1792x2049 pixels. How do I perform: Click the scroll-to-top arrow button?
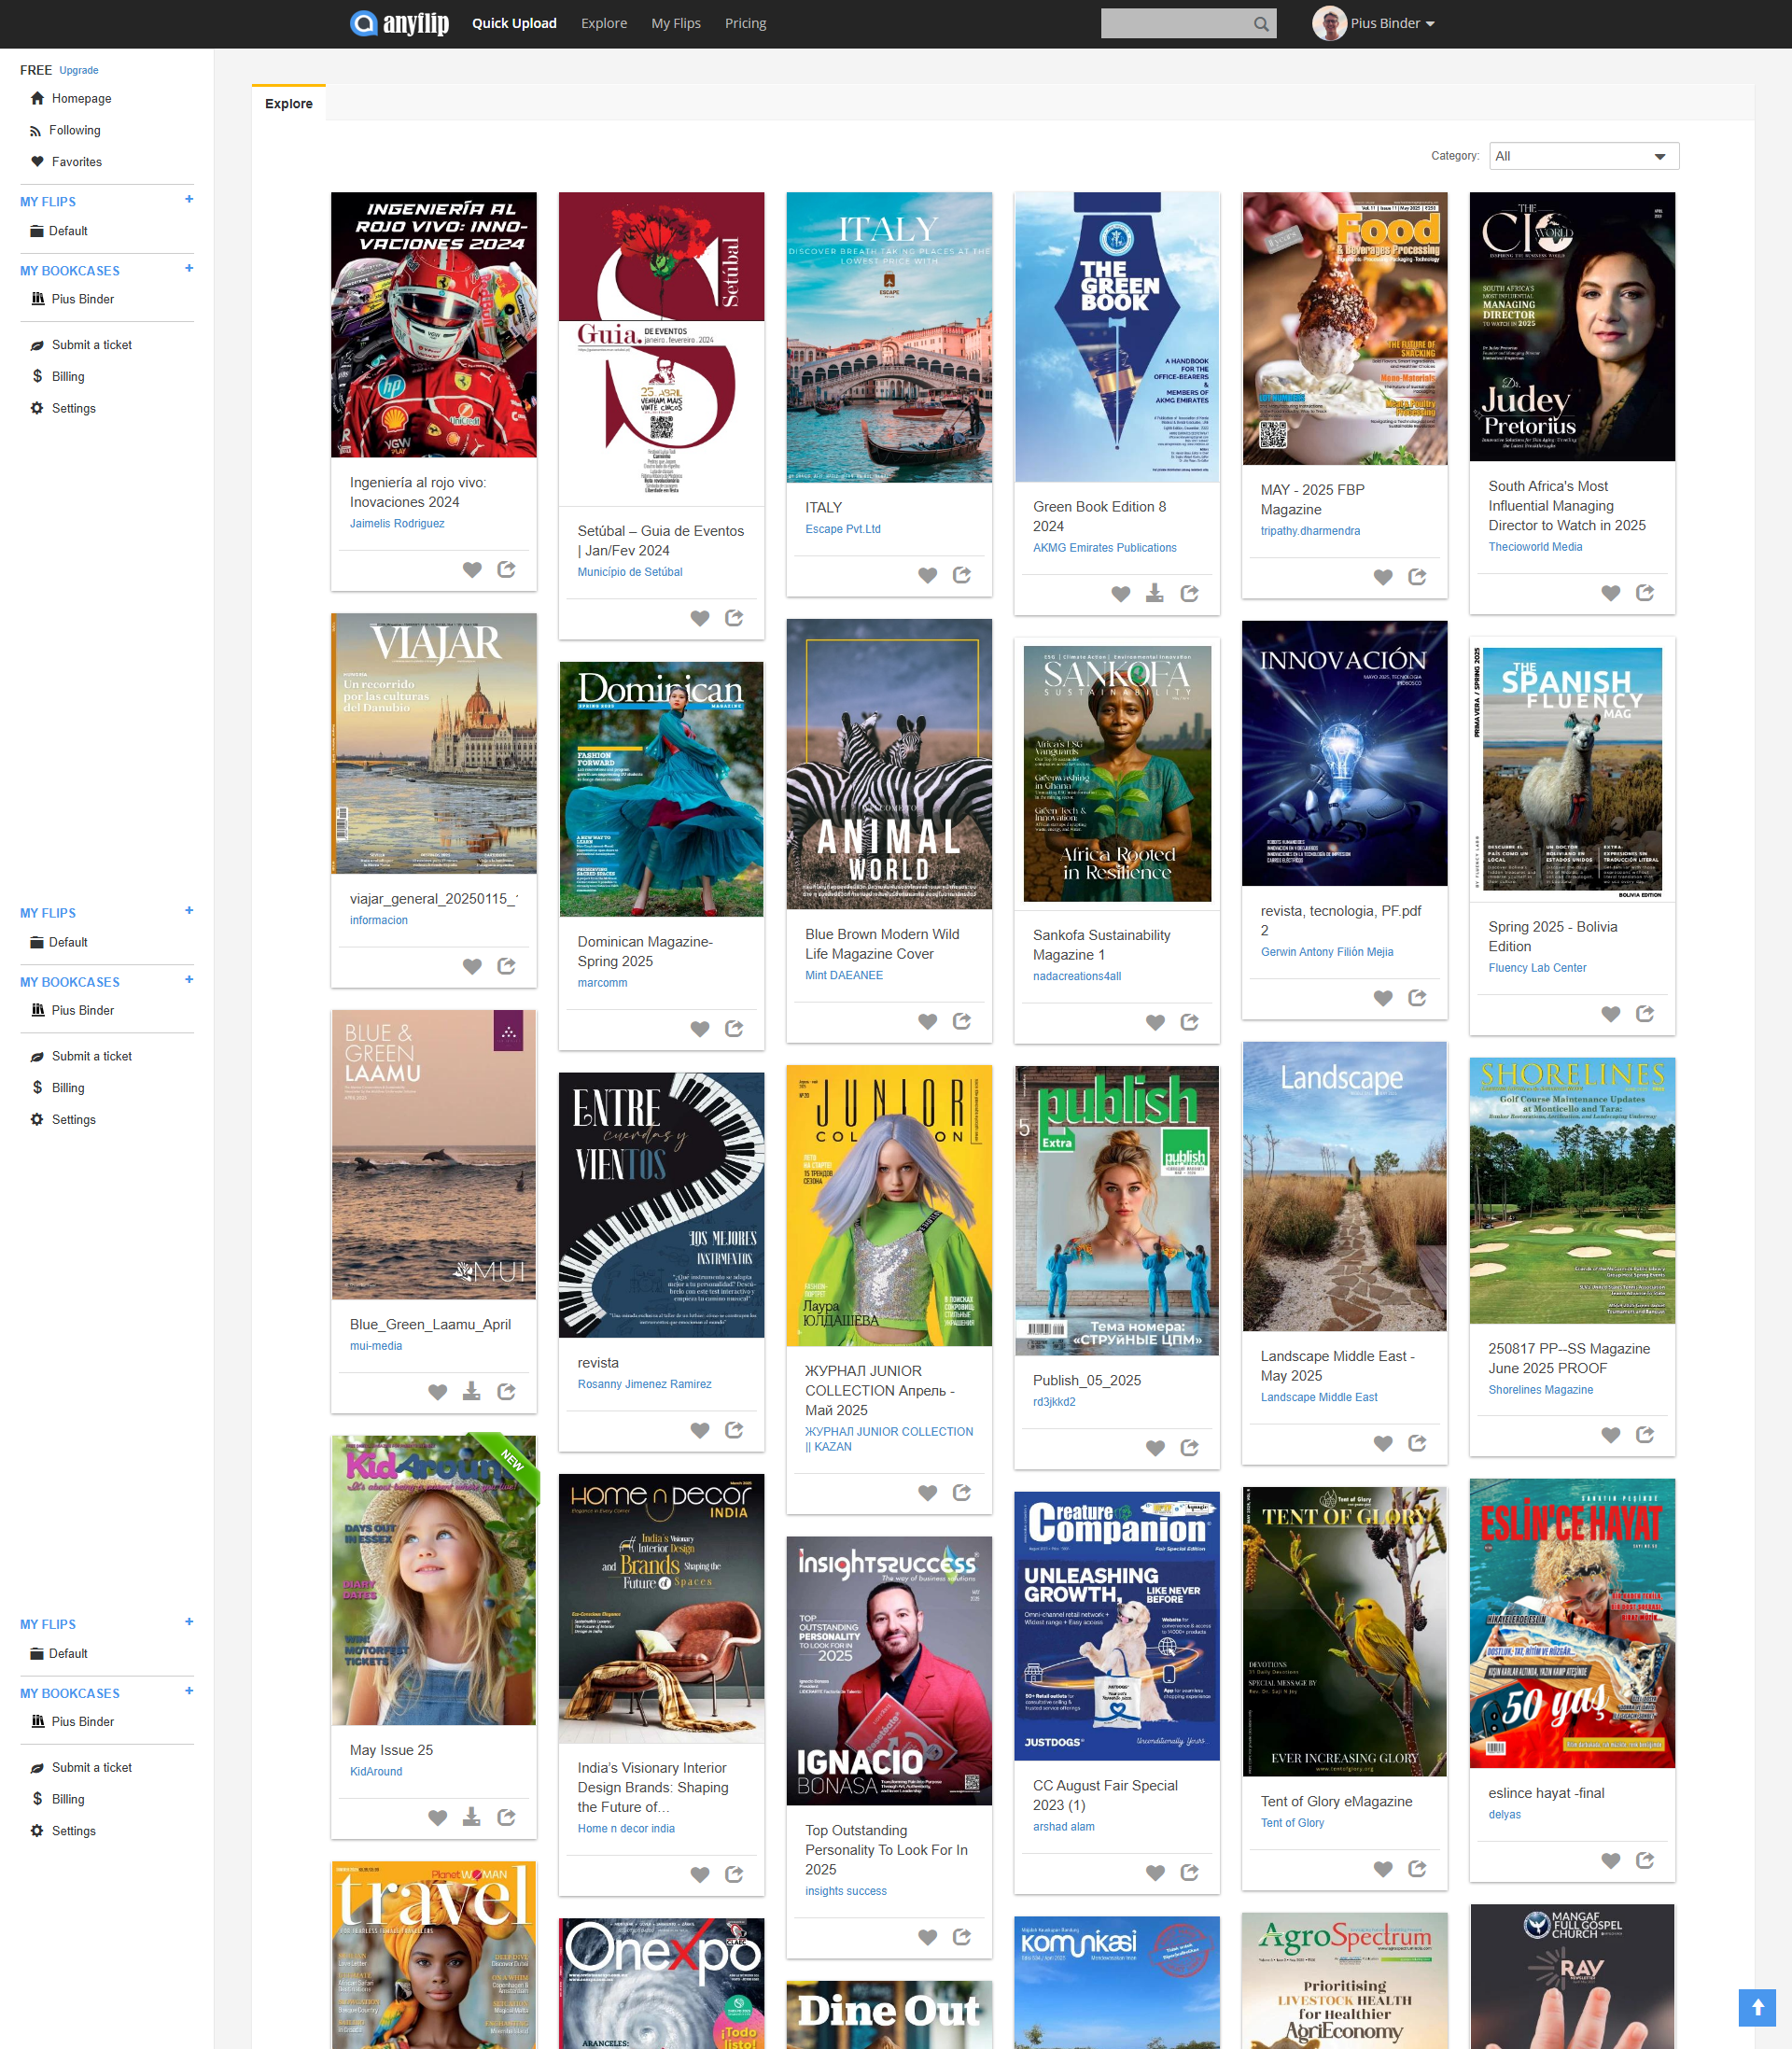[x=1756, y=2007]
